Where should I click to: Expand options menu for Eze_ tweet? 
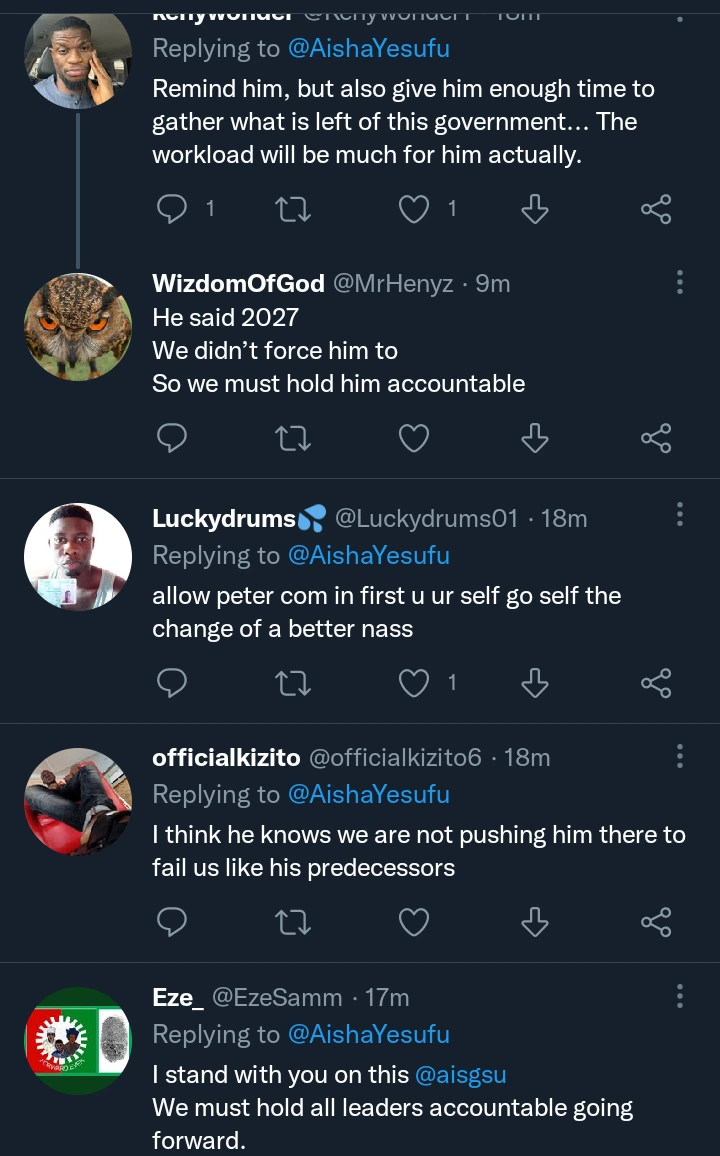pos(680,996)
